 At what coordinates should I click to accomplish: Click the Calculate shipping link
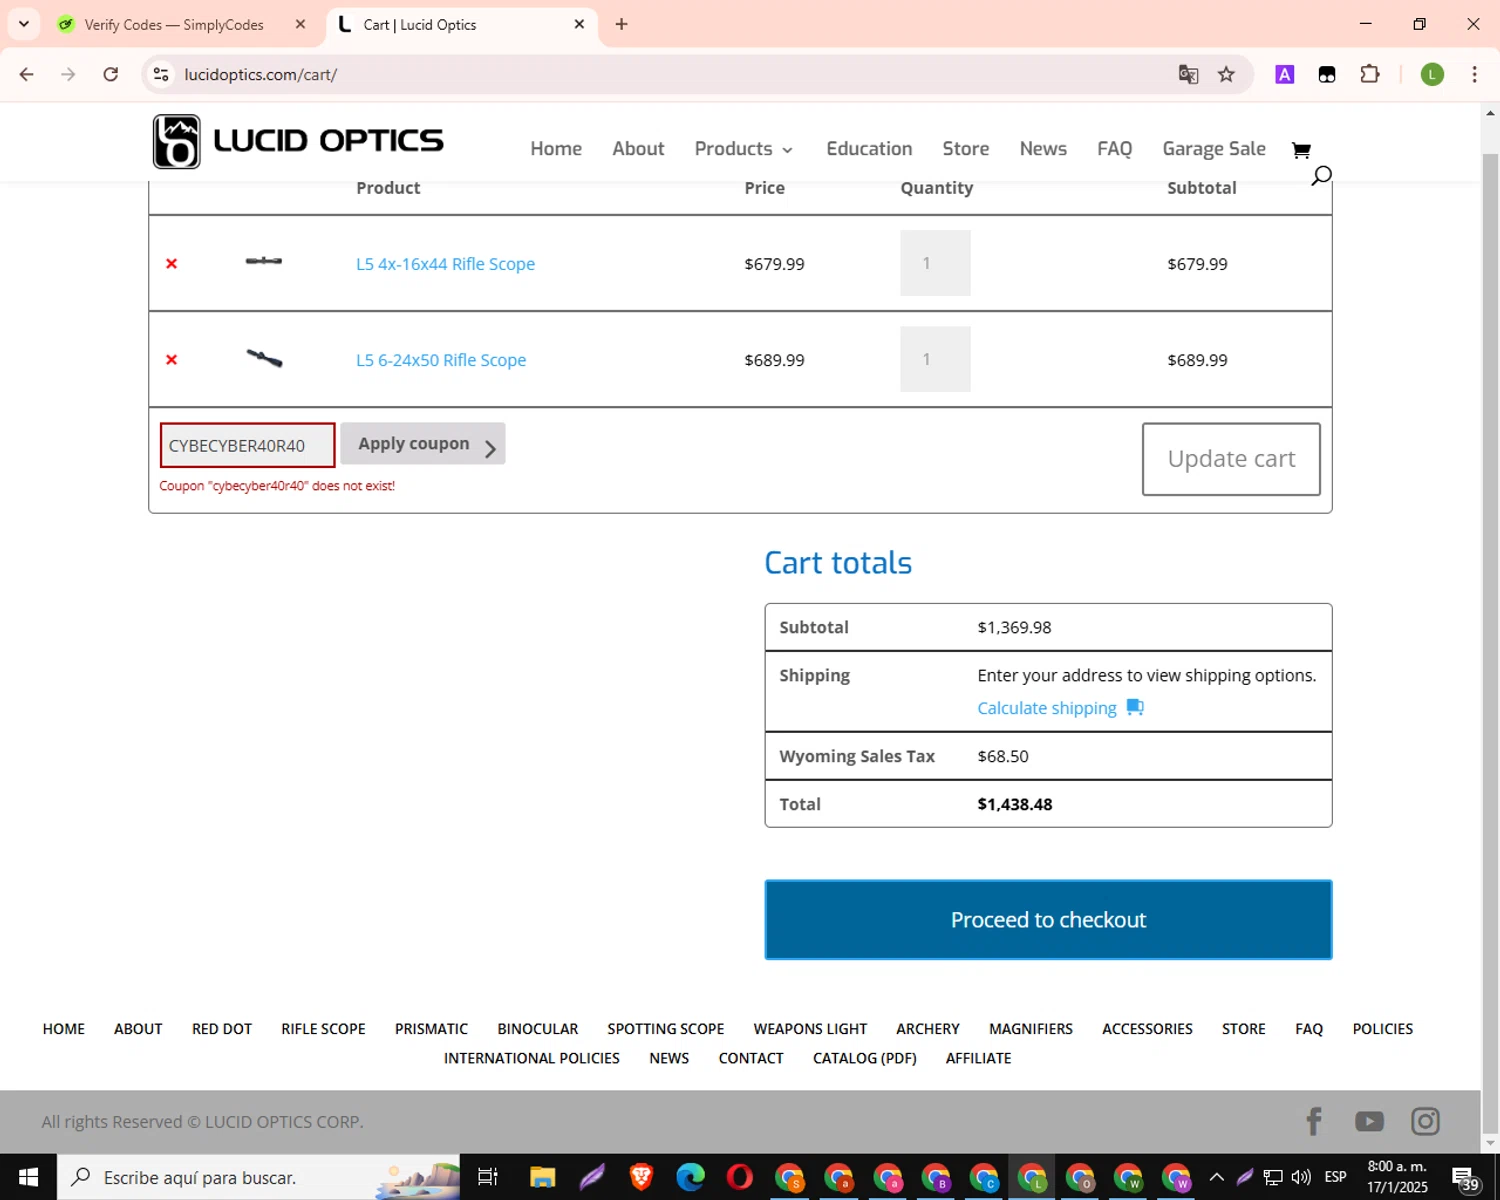click(1047, 708)
